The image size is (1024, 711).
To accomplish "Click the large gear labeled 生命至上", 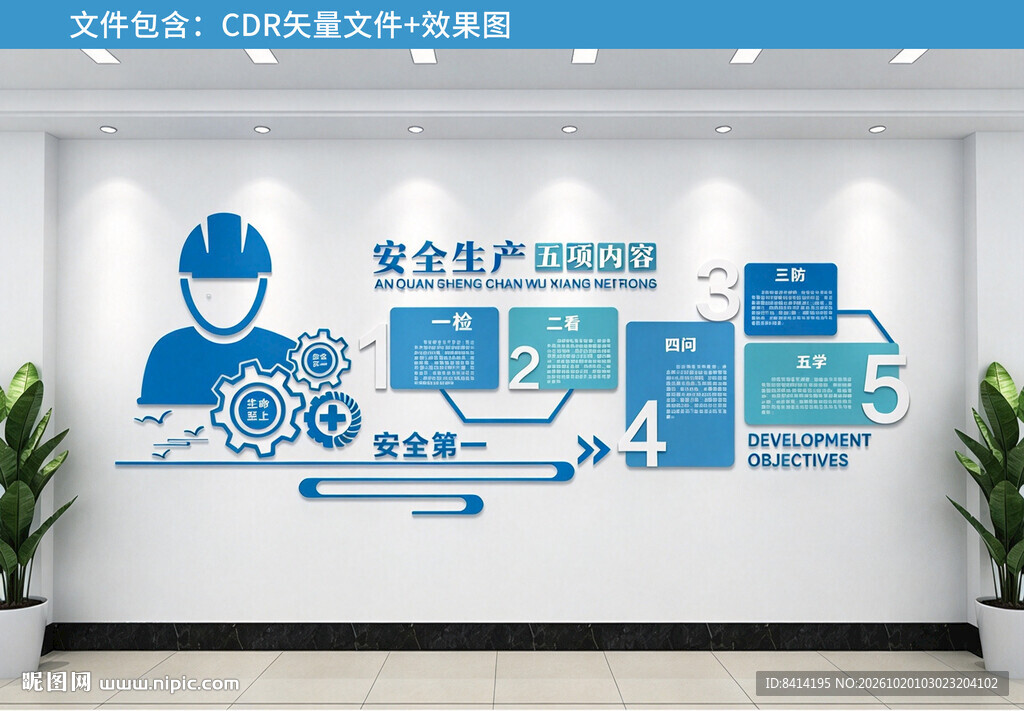I will [257, 408].
